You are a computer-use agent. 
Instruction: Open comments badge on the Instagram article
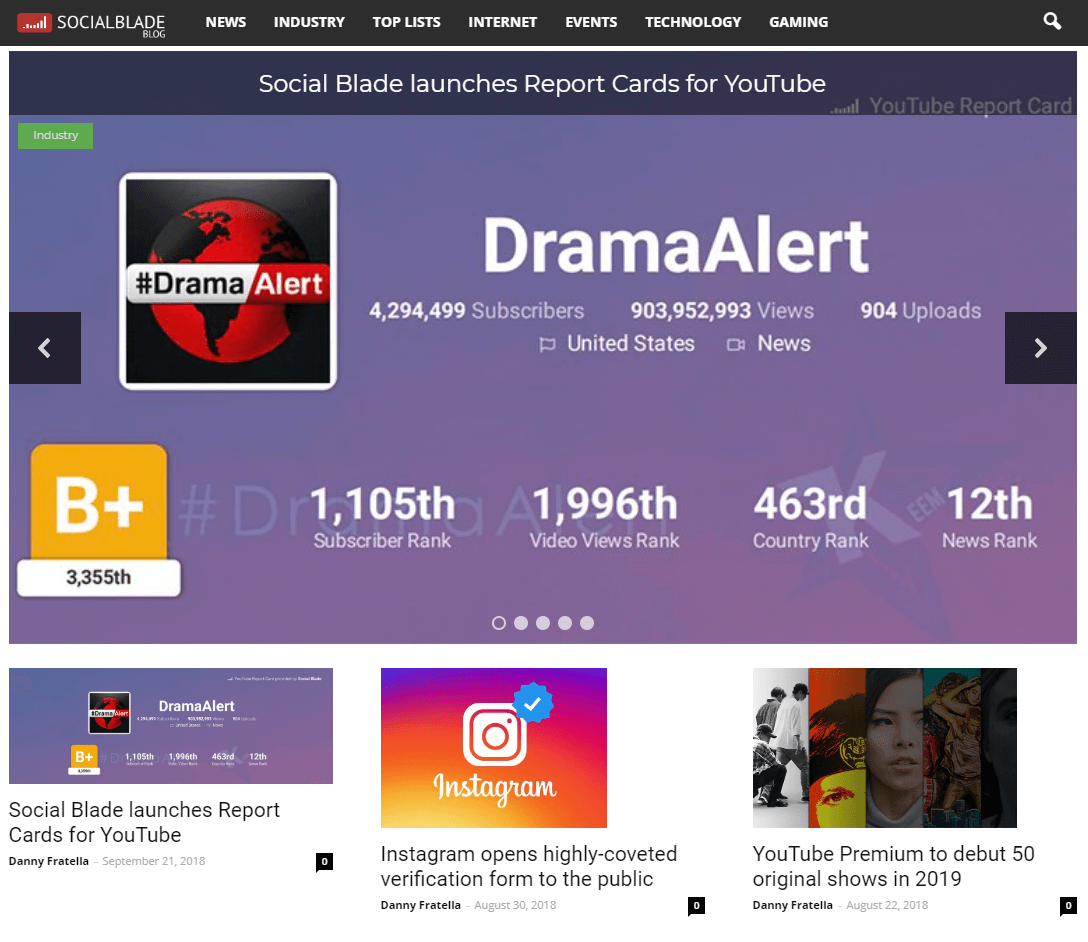696,906
